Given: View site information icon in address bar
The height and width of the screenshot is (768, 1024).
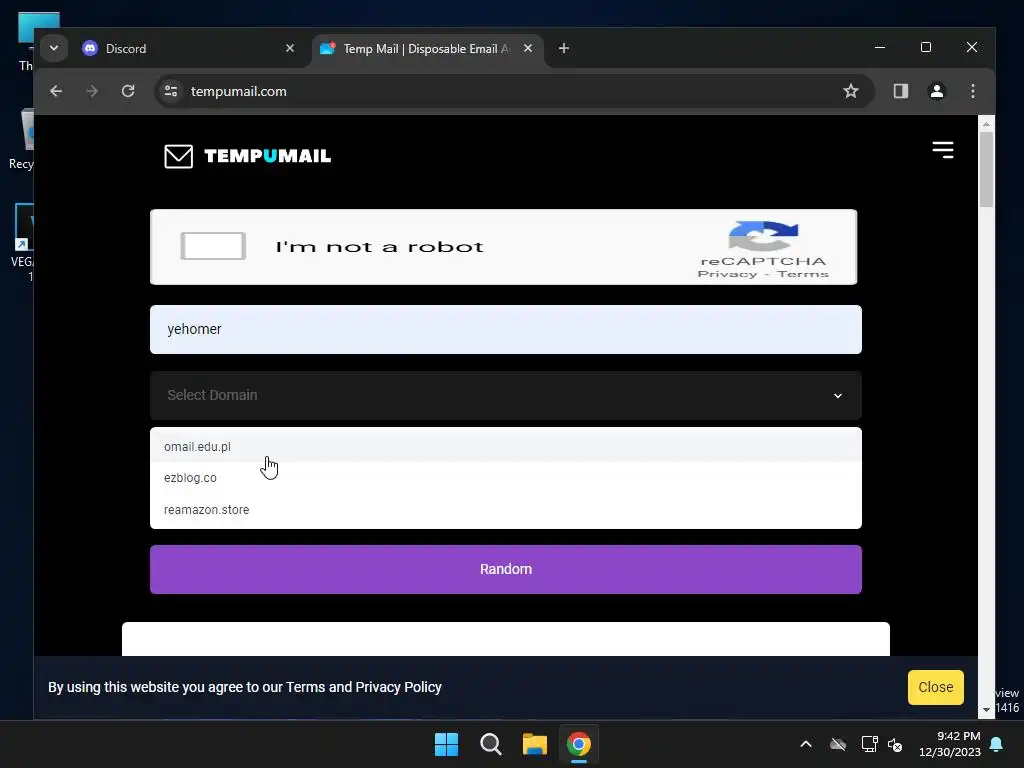Looking at the screenshot, I should 170,91.
